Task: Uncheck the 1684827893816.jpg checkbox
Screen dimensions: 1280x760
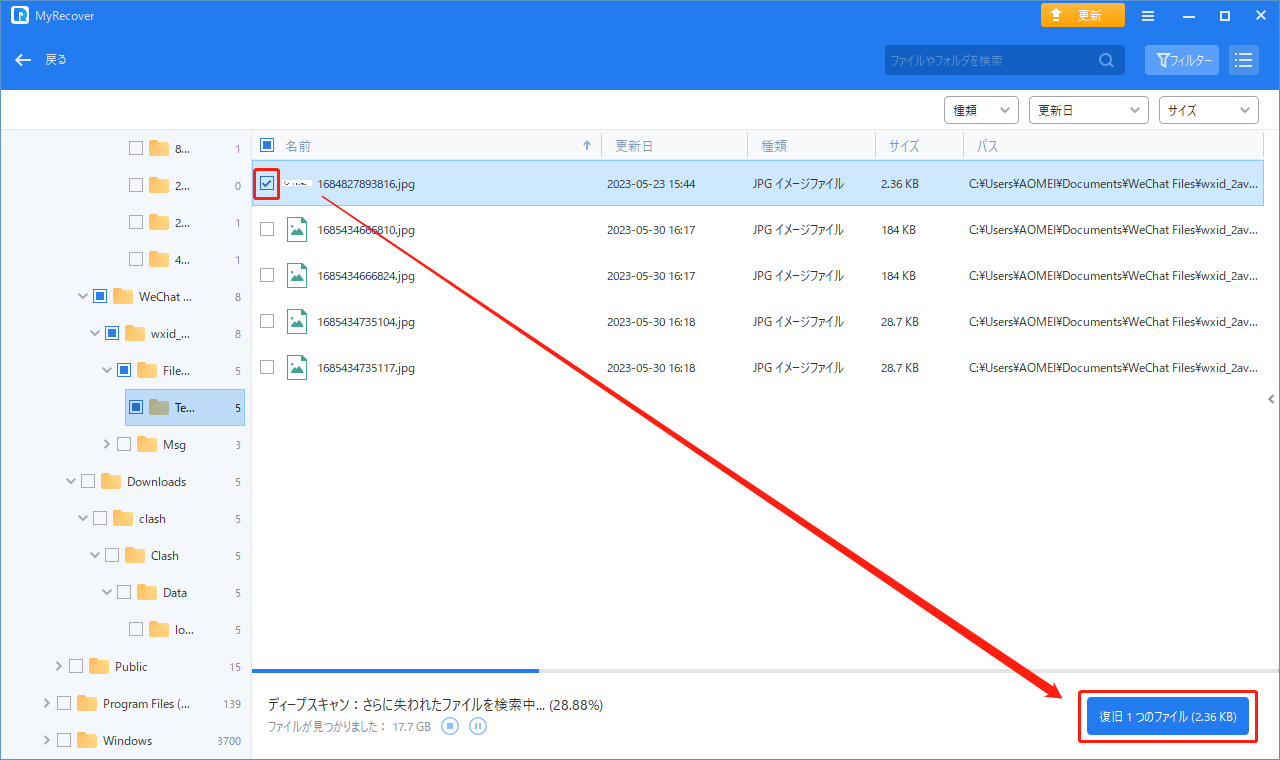Action: (x=267, y=184)
